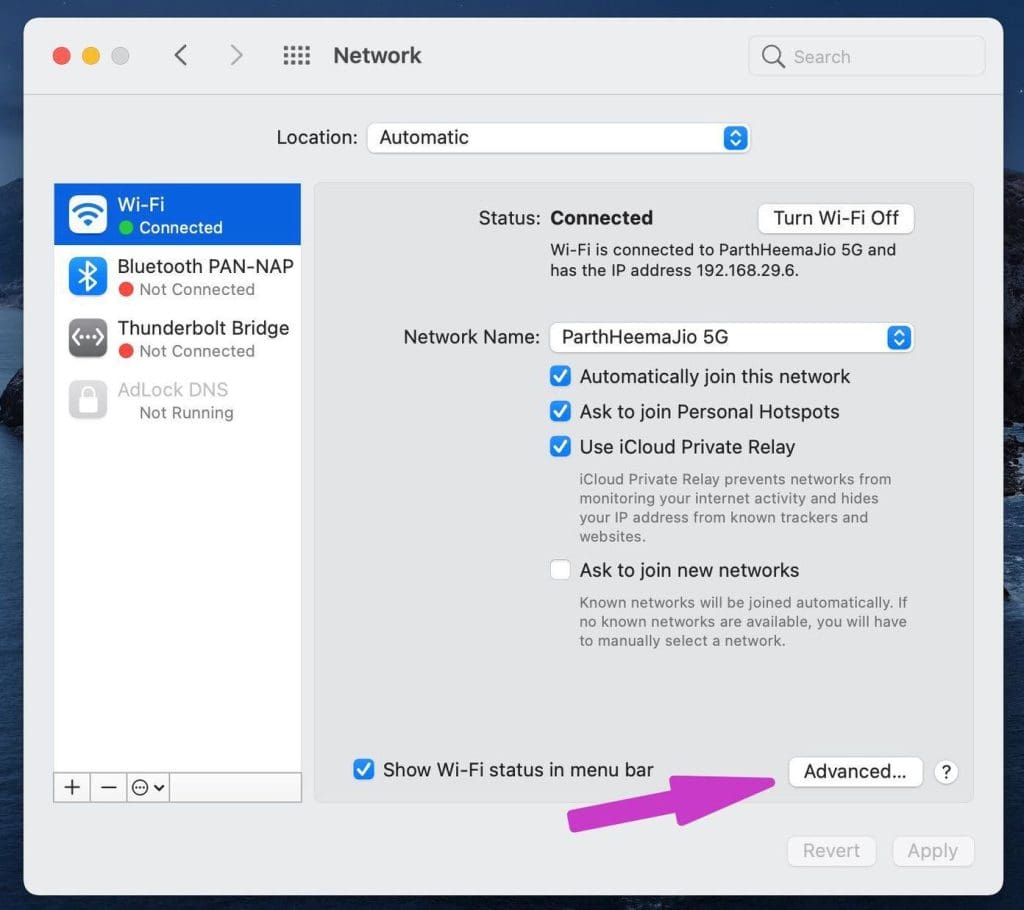This screenshot has width=1024, height=910.
Task: Open Show All preferences grid icon
Action: [x=297, y=55]
